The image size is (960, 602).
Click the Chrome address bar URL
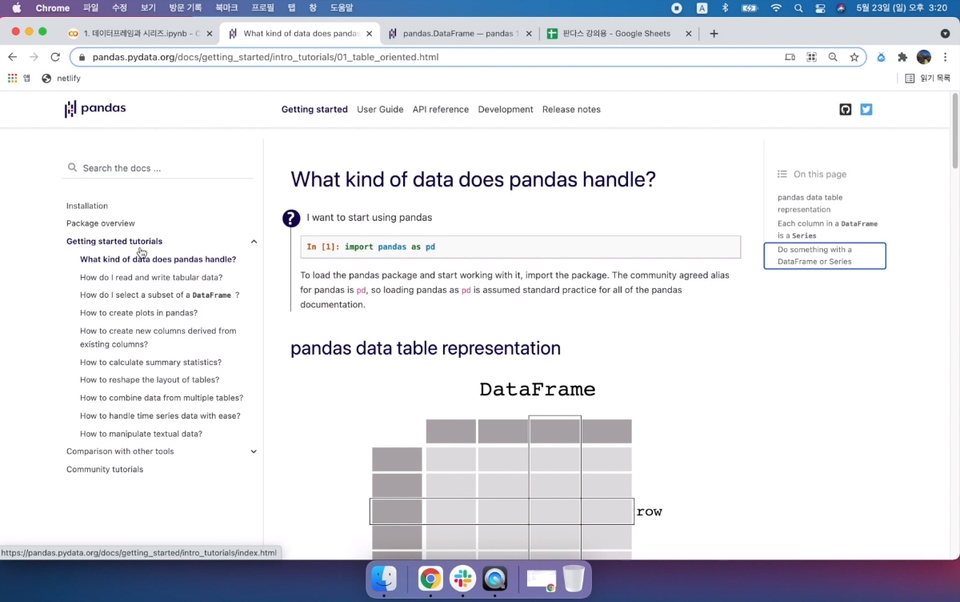coord(266,57)
